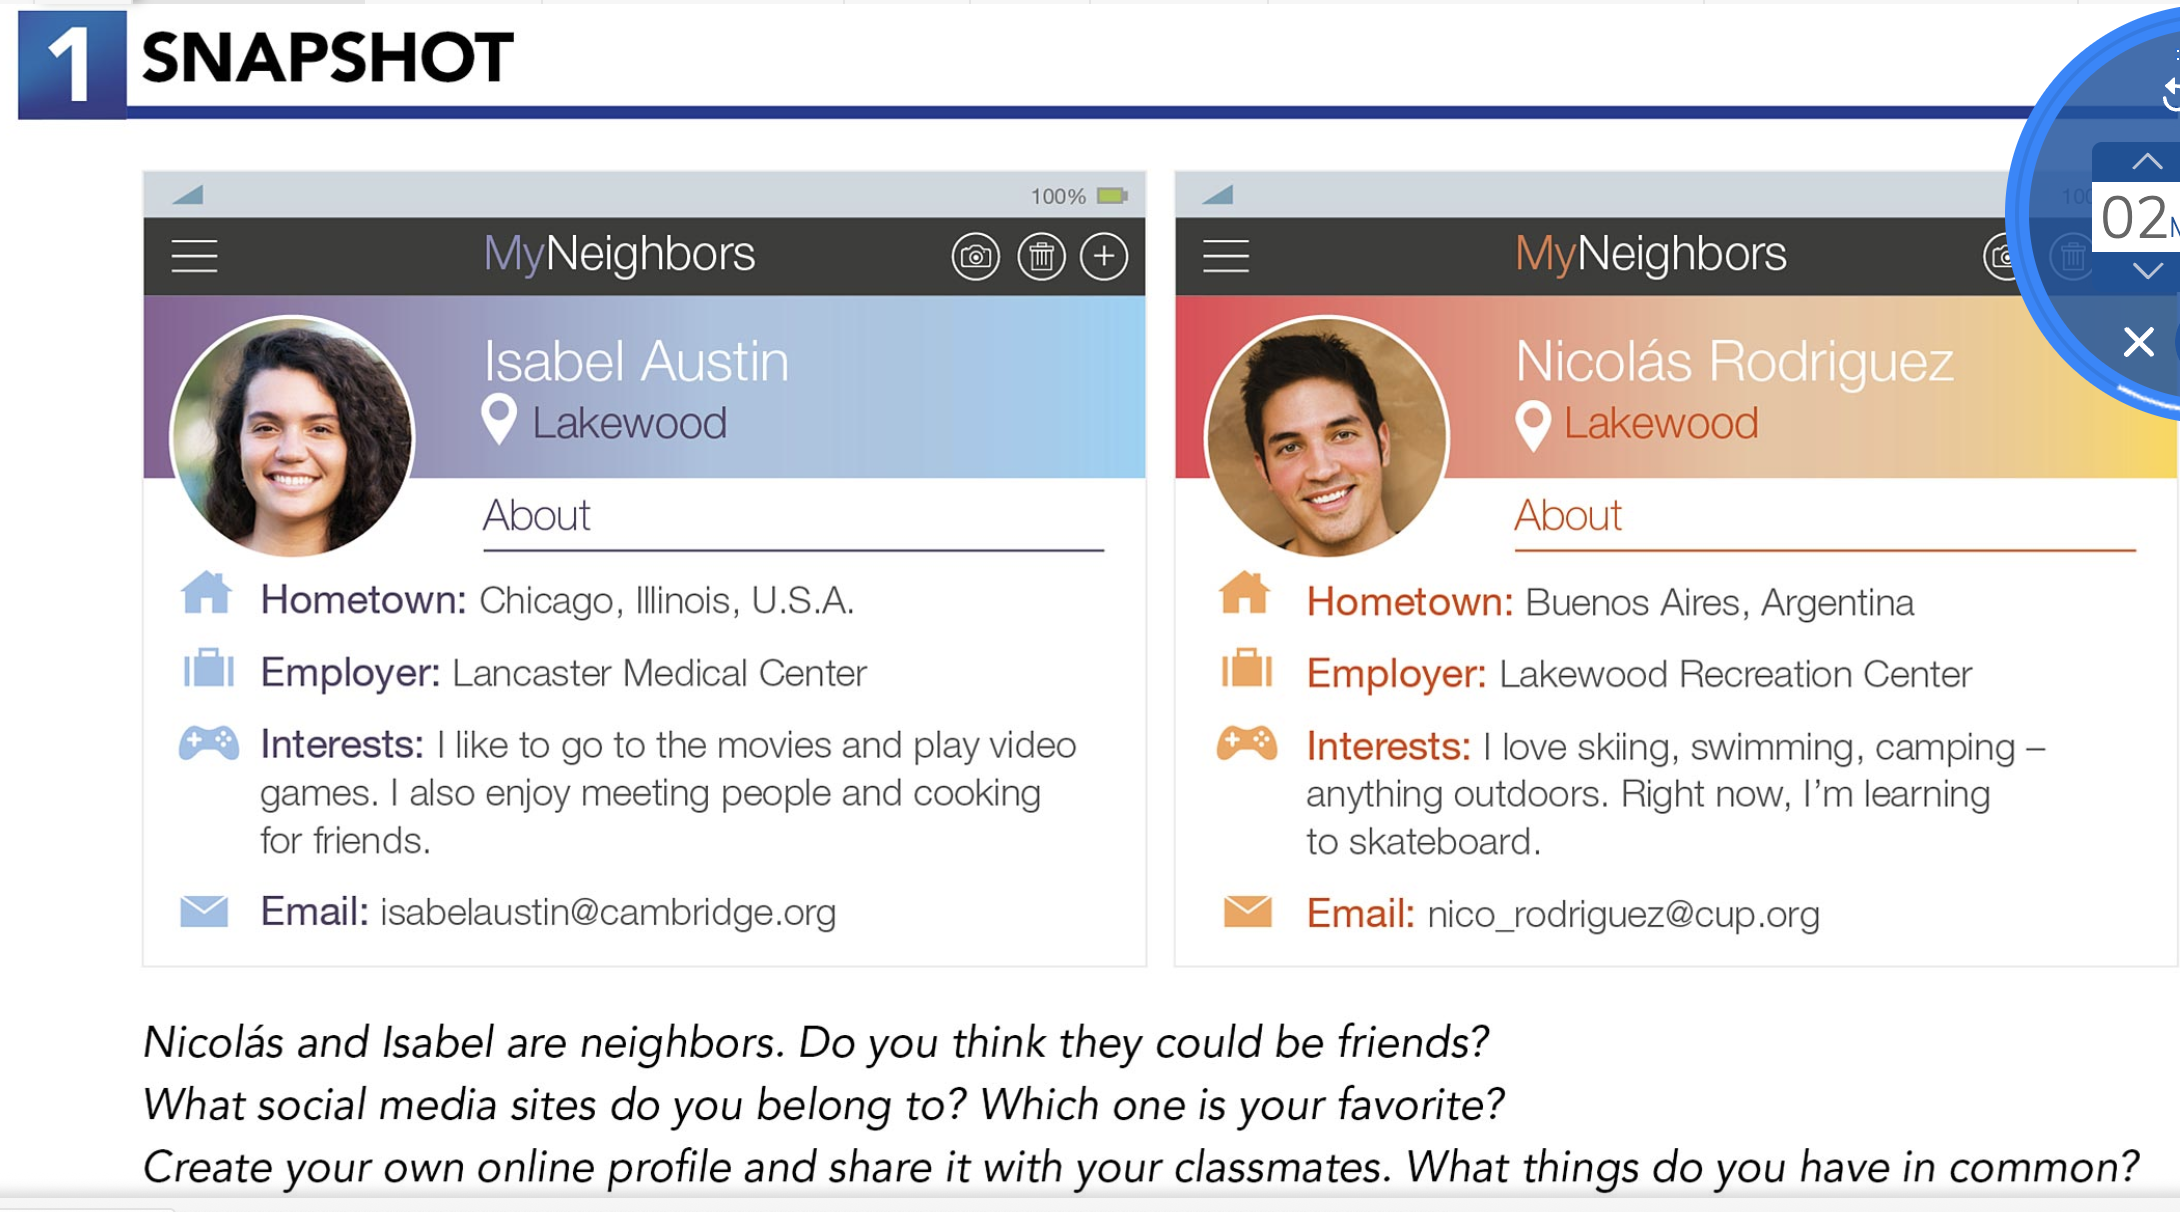Image resolution: width=2180 pixels, height=1212 pixels.
Task: Click blue gamepad icon next to Isabel's Interests
Action: 209,743
